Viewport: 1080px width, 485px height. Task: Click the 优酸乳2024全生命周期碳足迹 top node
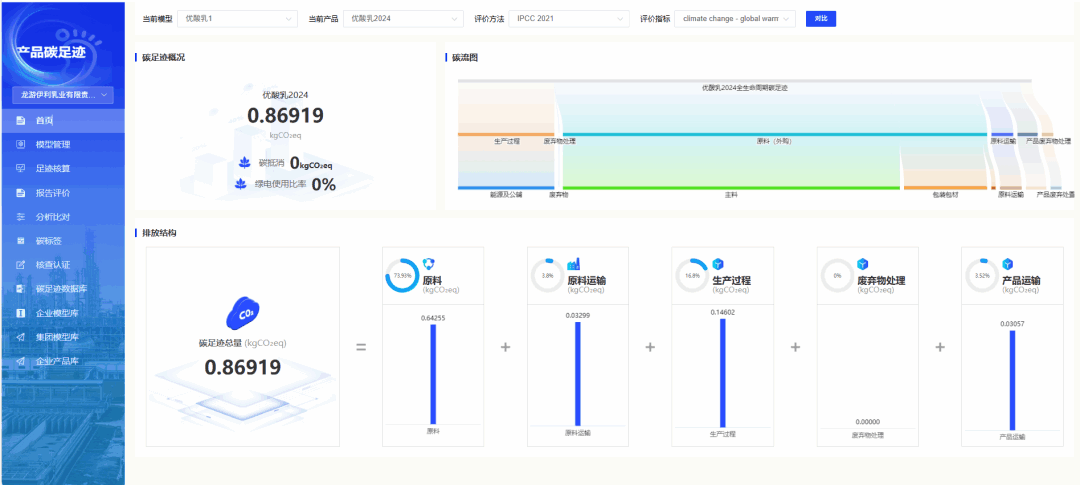click(x=745, y=81)
